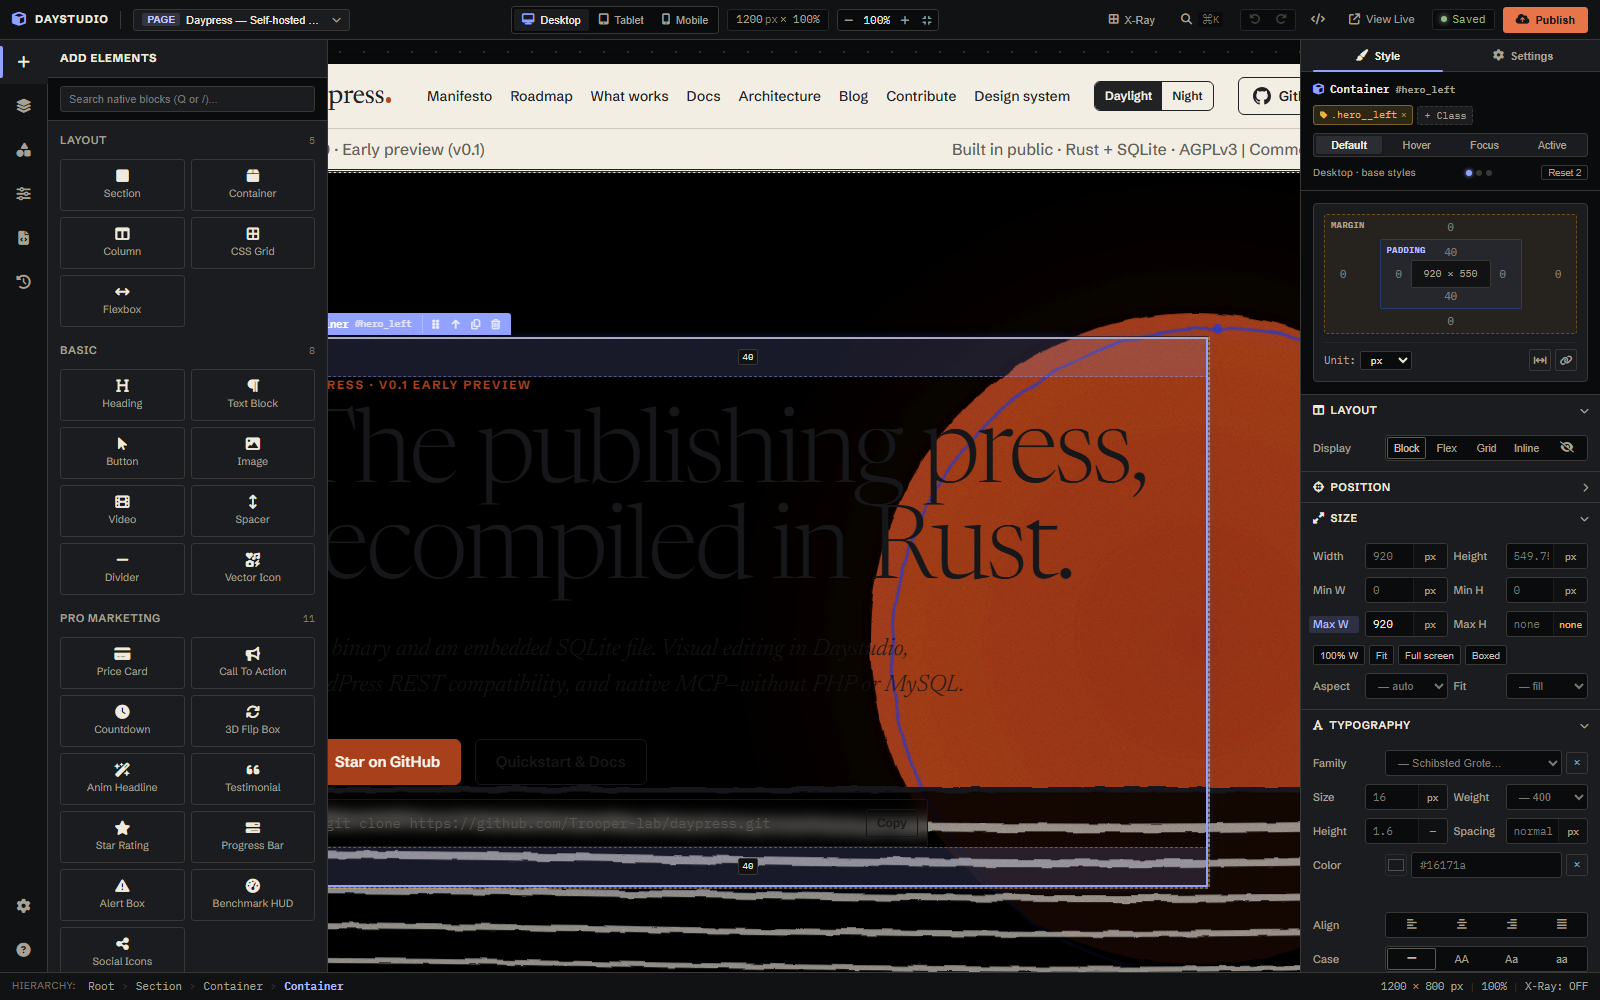Click the undo arrow in top bar
The image size is (1600, 1000).
click(x=1254, y=19)
